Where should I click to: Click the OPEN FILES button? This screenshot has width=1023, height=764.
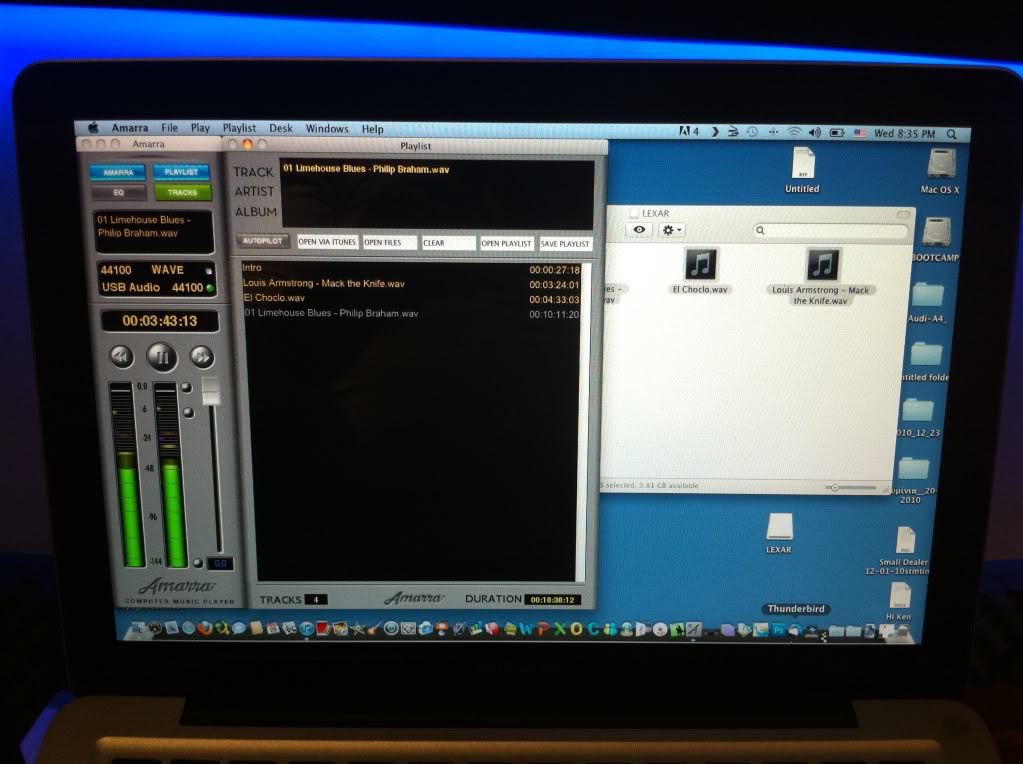point(389,243)
